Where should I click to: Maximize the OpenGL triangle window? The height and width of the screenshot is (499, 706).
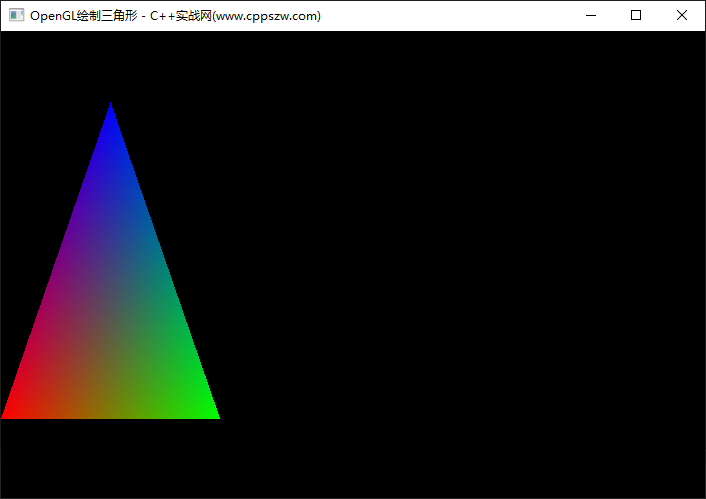pyautogui.click(x=636, y=16)
